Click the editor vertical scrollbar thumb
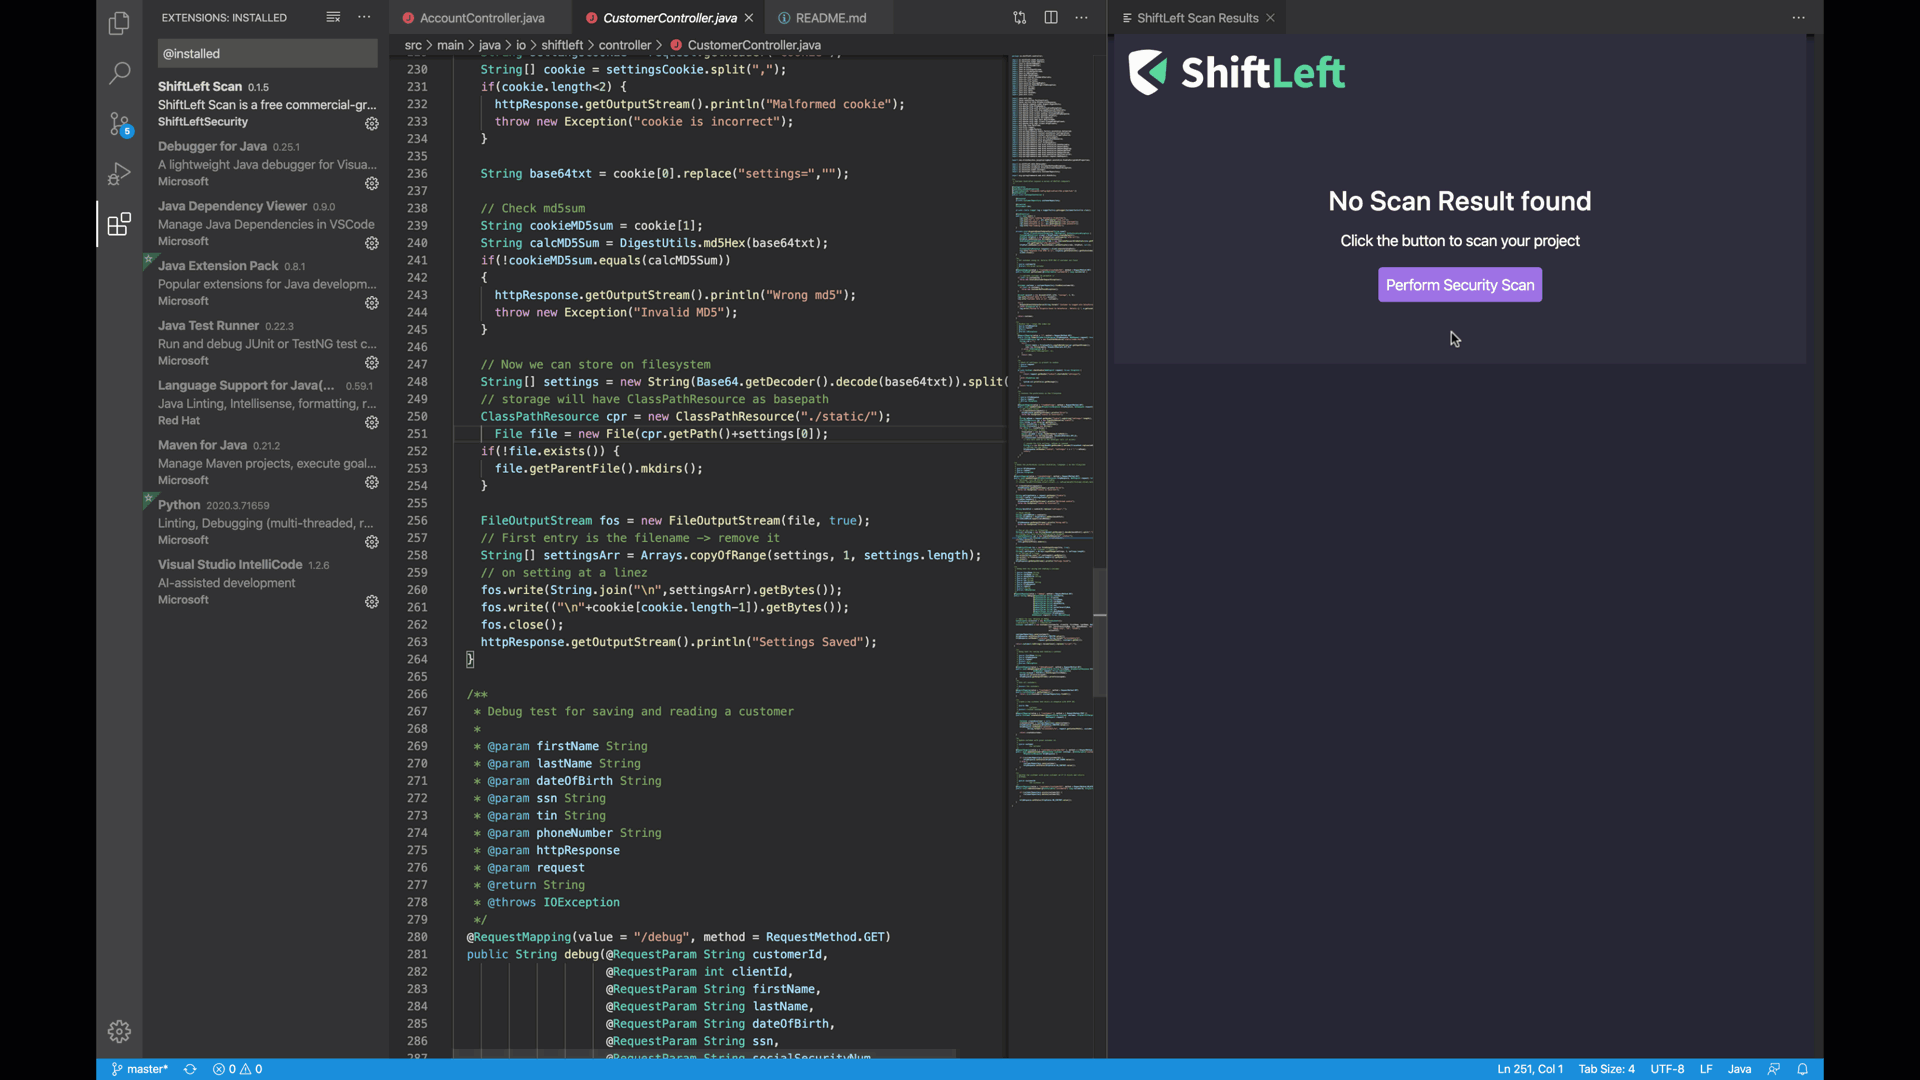1920x1080 pixels. click(1100, 632)
